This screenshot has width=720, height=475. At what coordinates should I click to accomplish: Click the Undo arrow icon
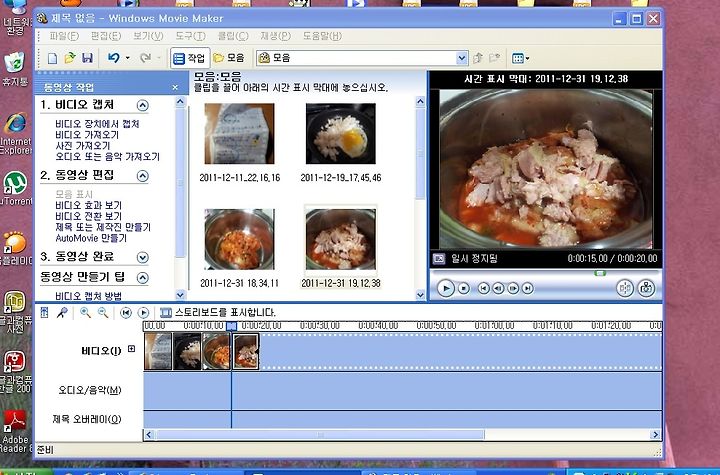pyautogui.click(x=113, y=58)
